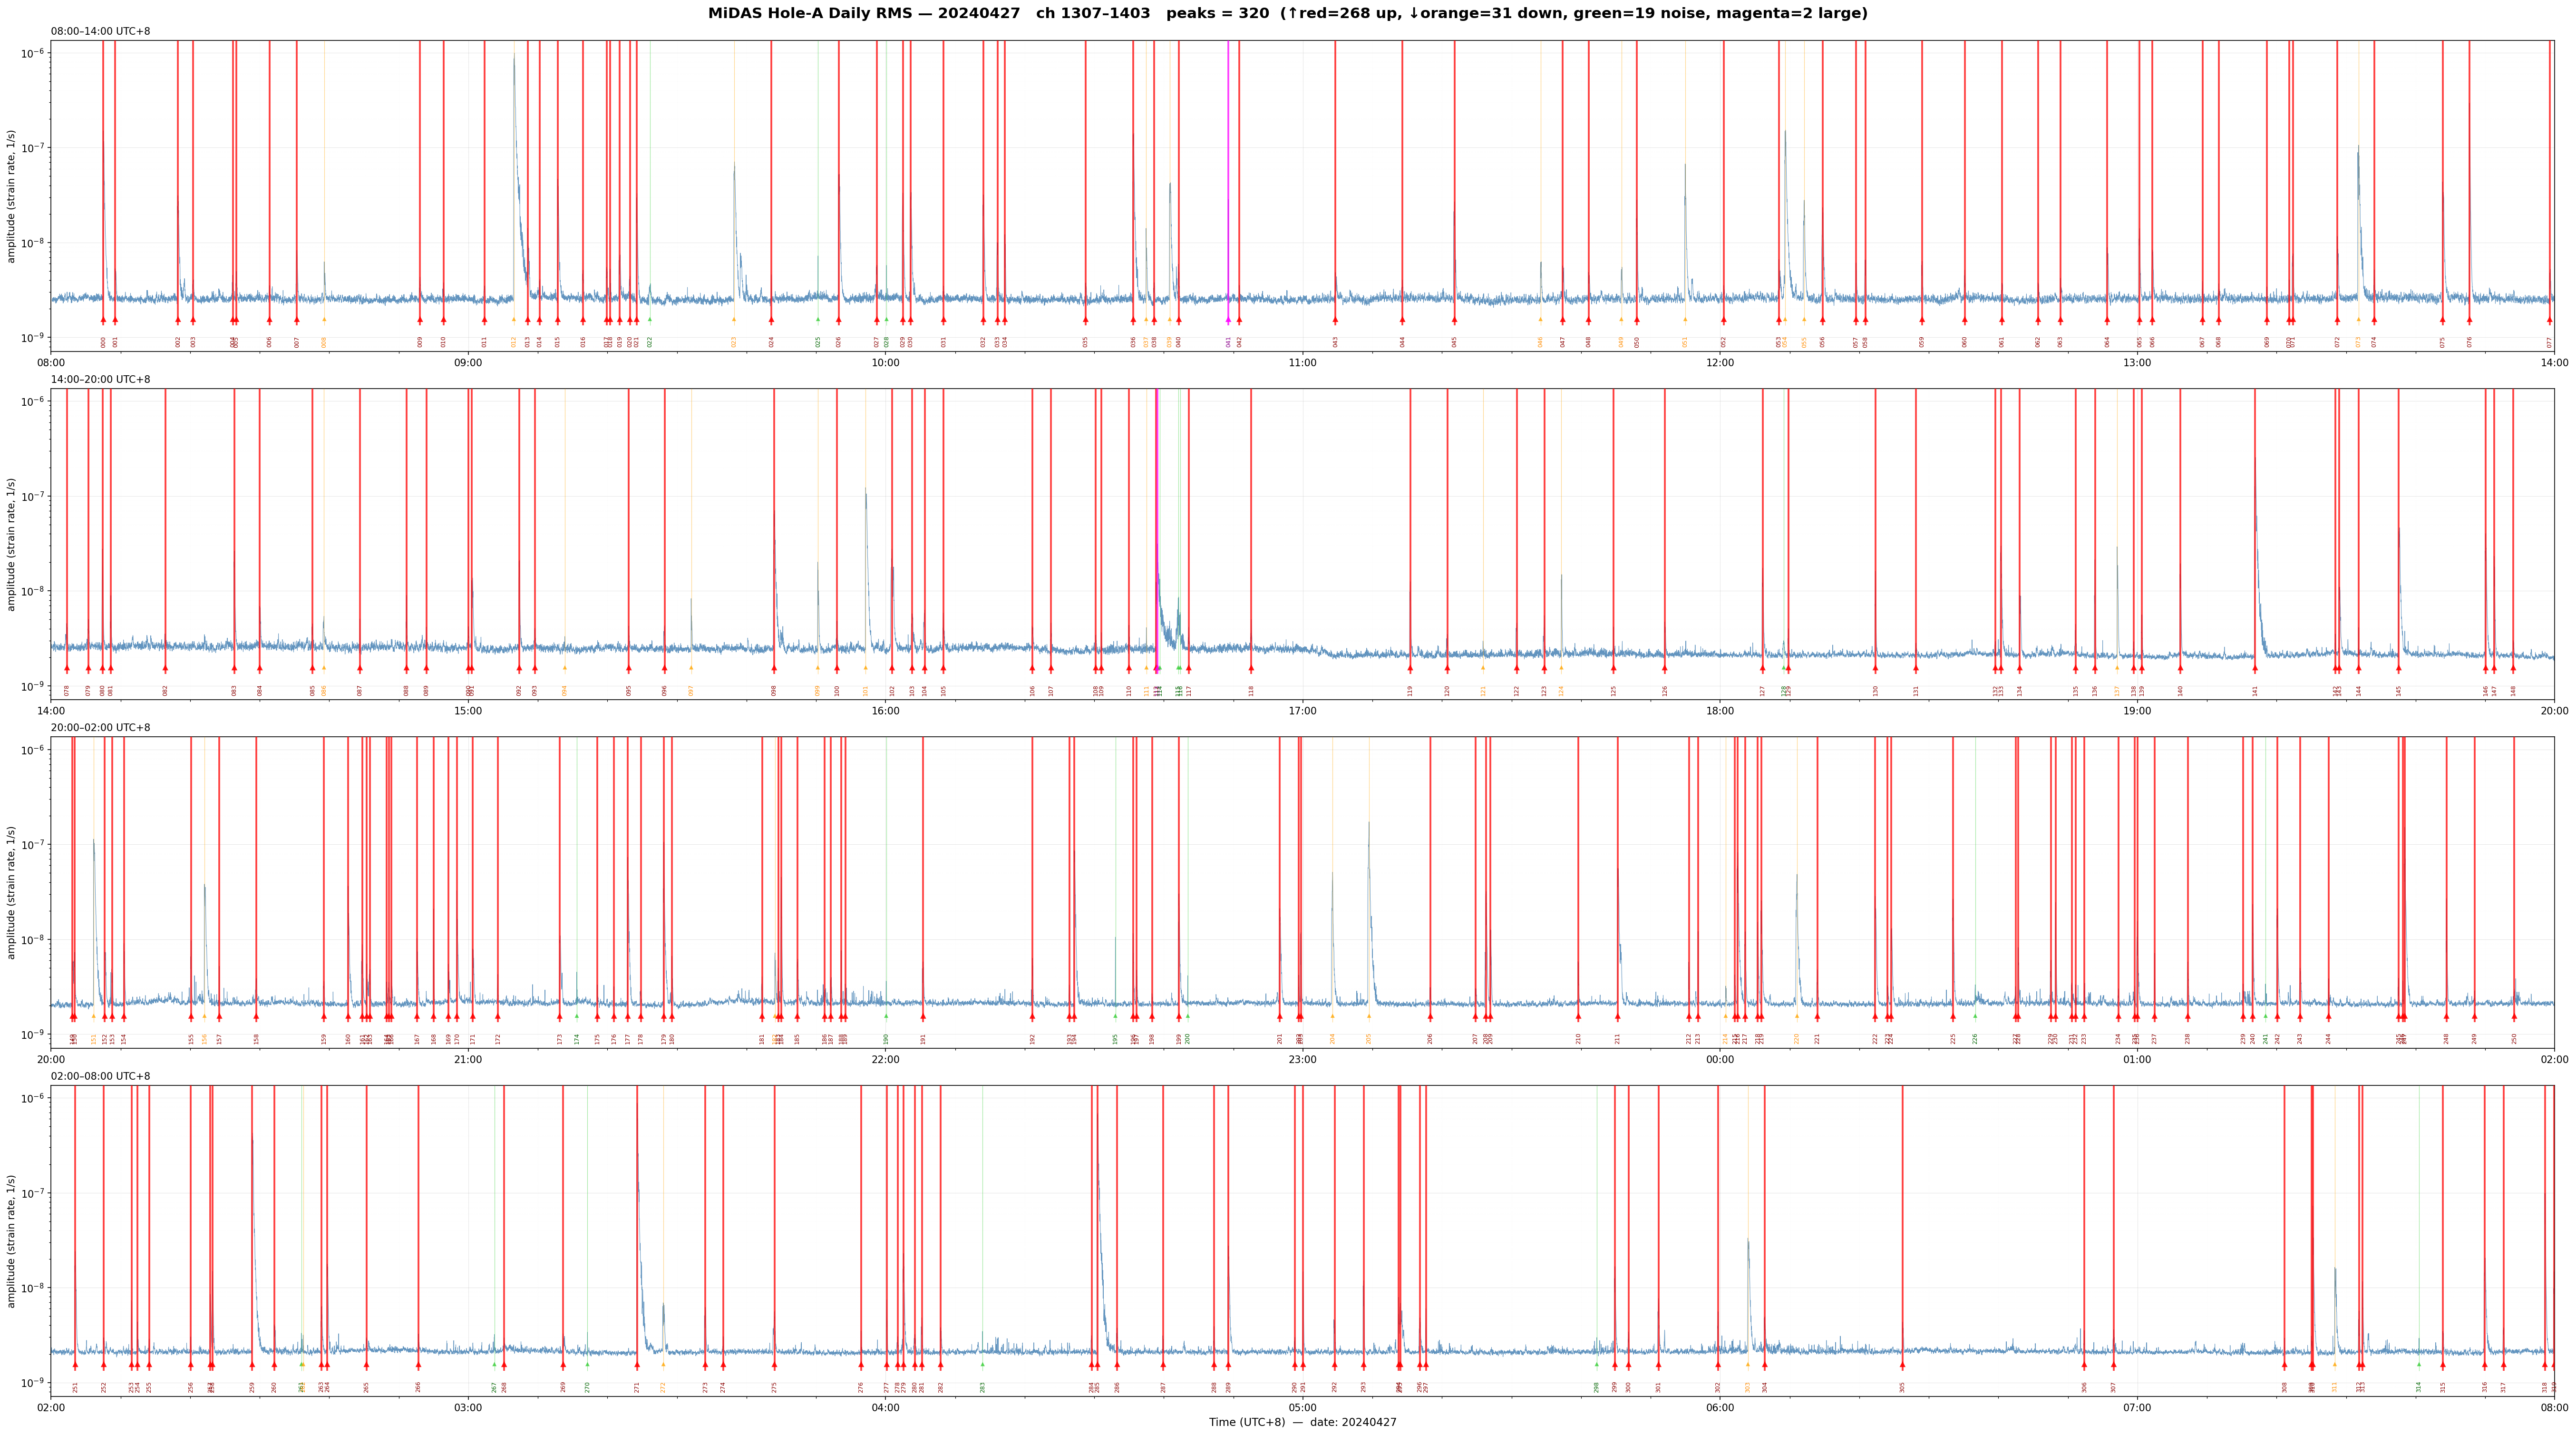This screenshot has width=2576, height=1435.
Task: Click the 05:00 time tick label
Action: 1302,1408
